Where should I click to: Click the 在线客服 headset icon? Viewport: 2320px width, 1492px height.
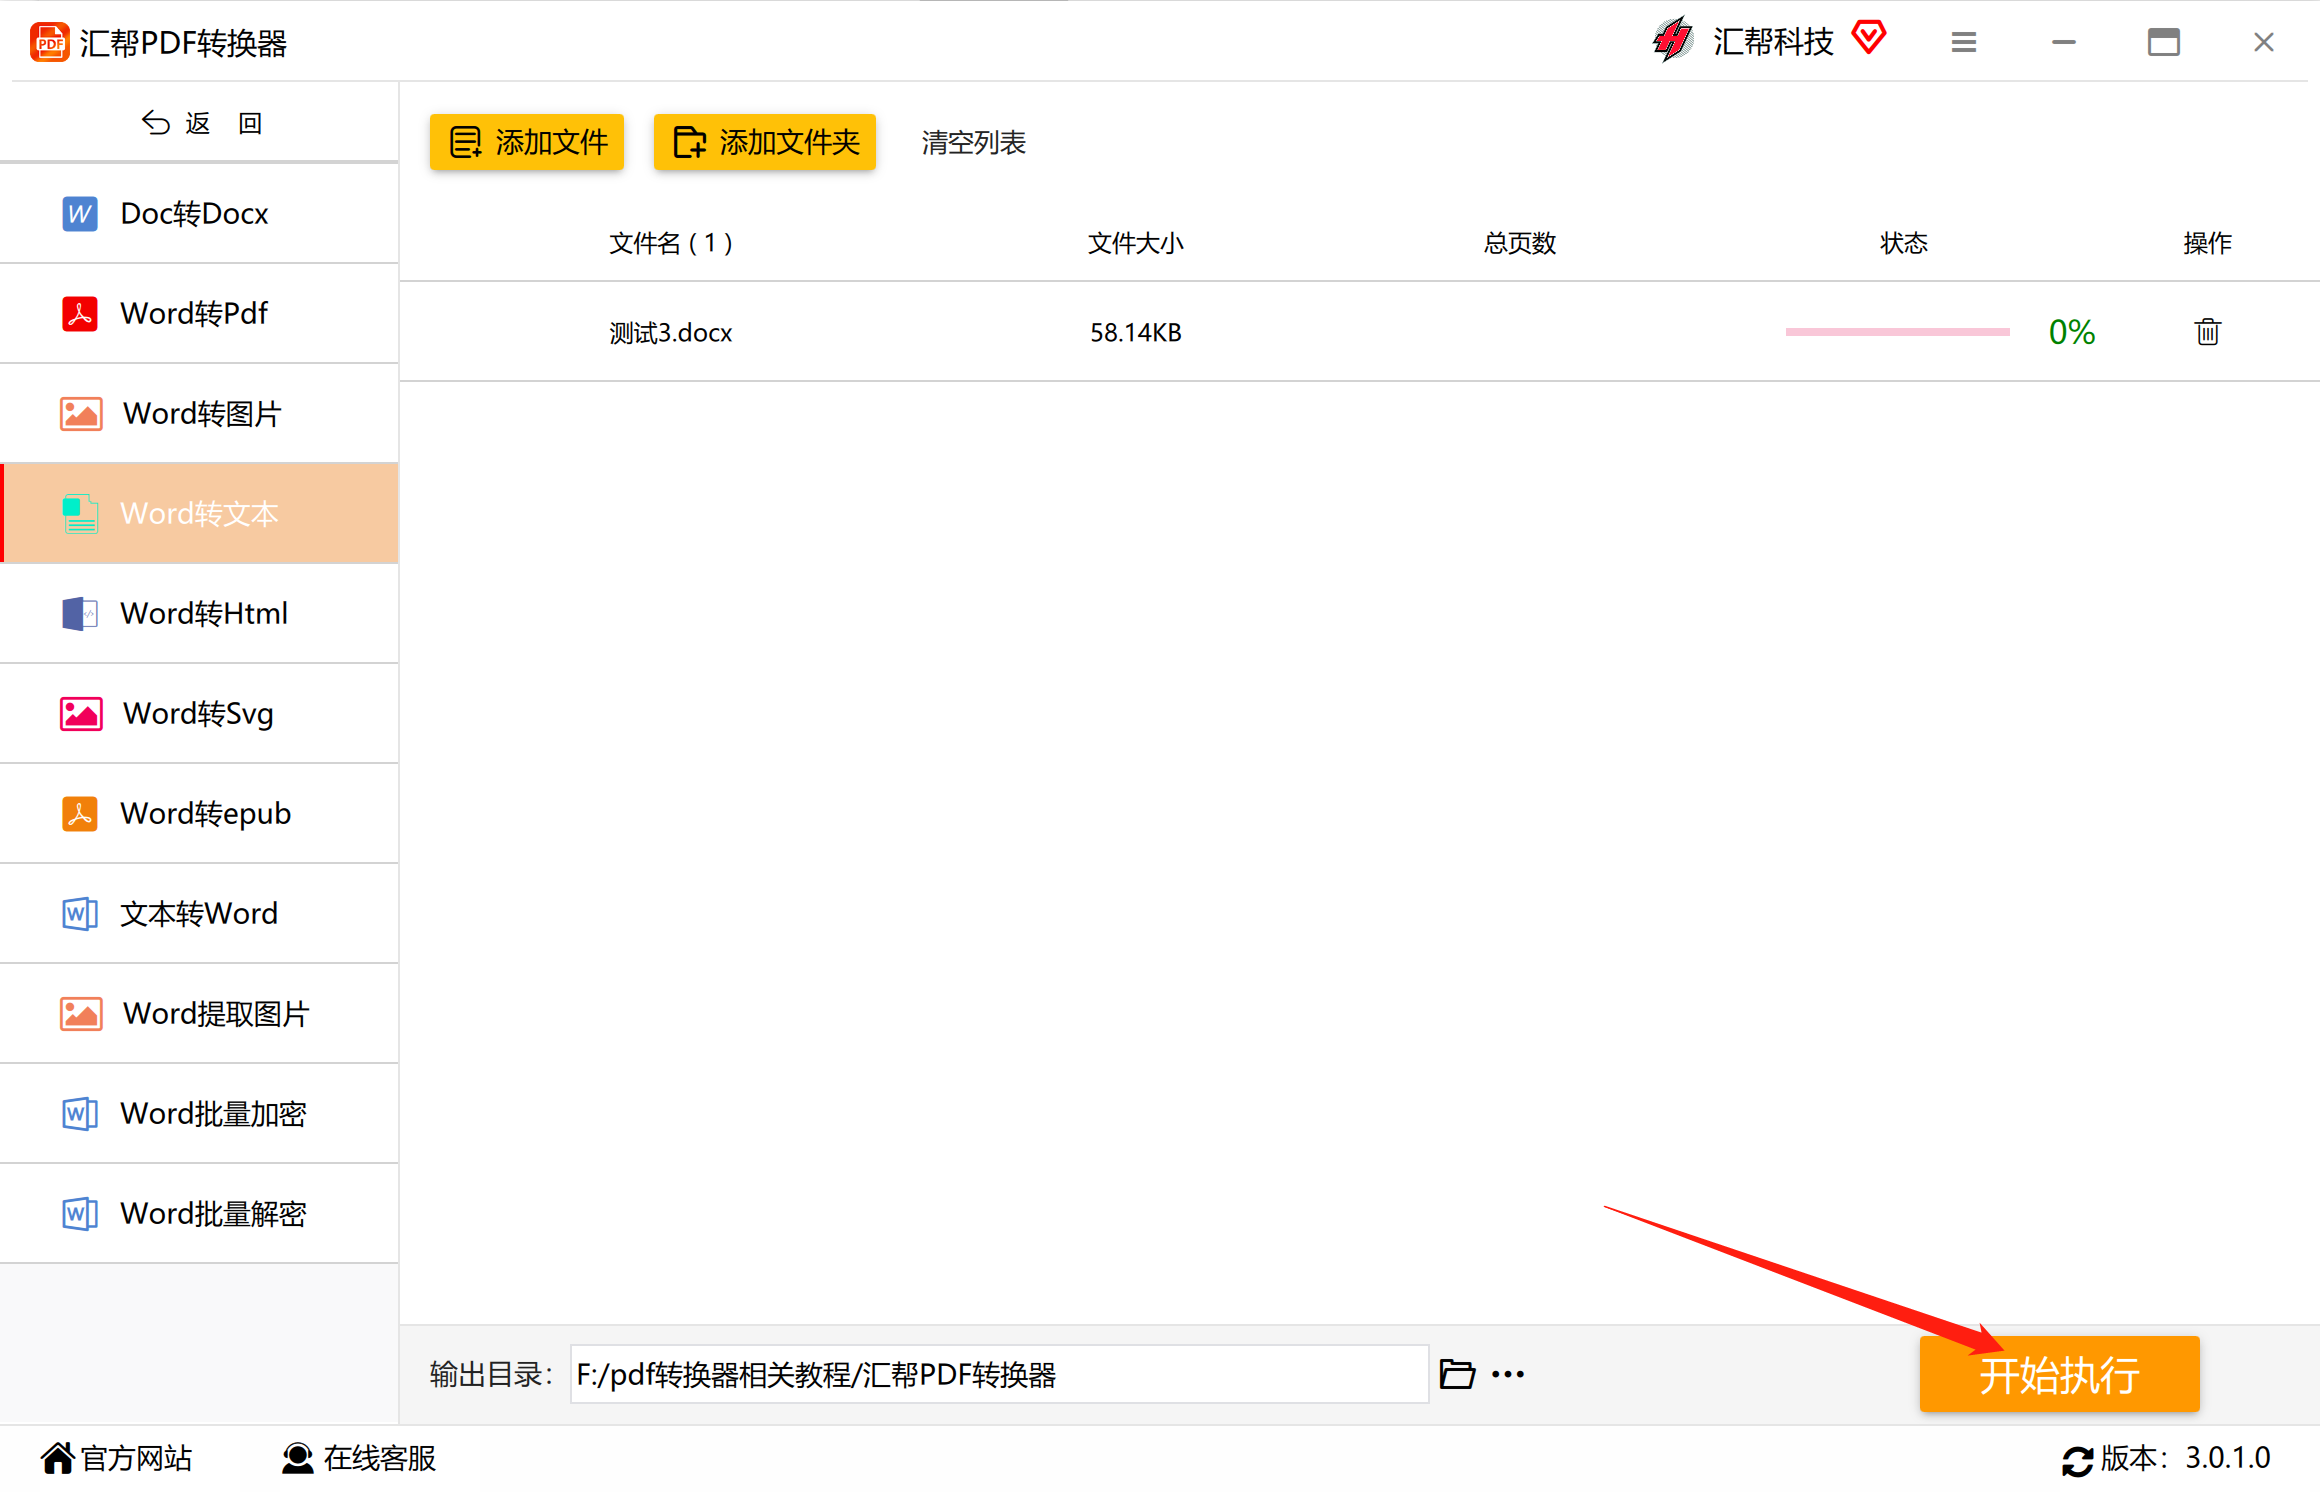coord(297,1458)
